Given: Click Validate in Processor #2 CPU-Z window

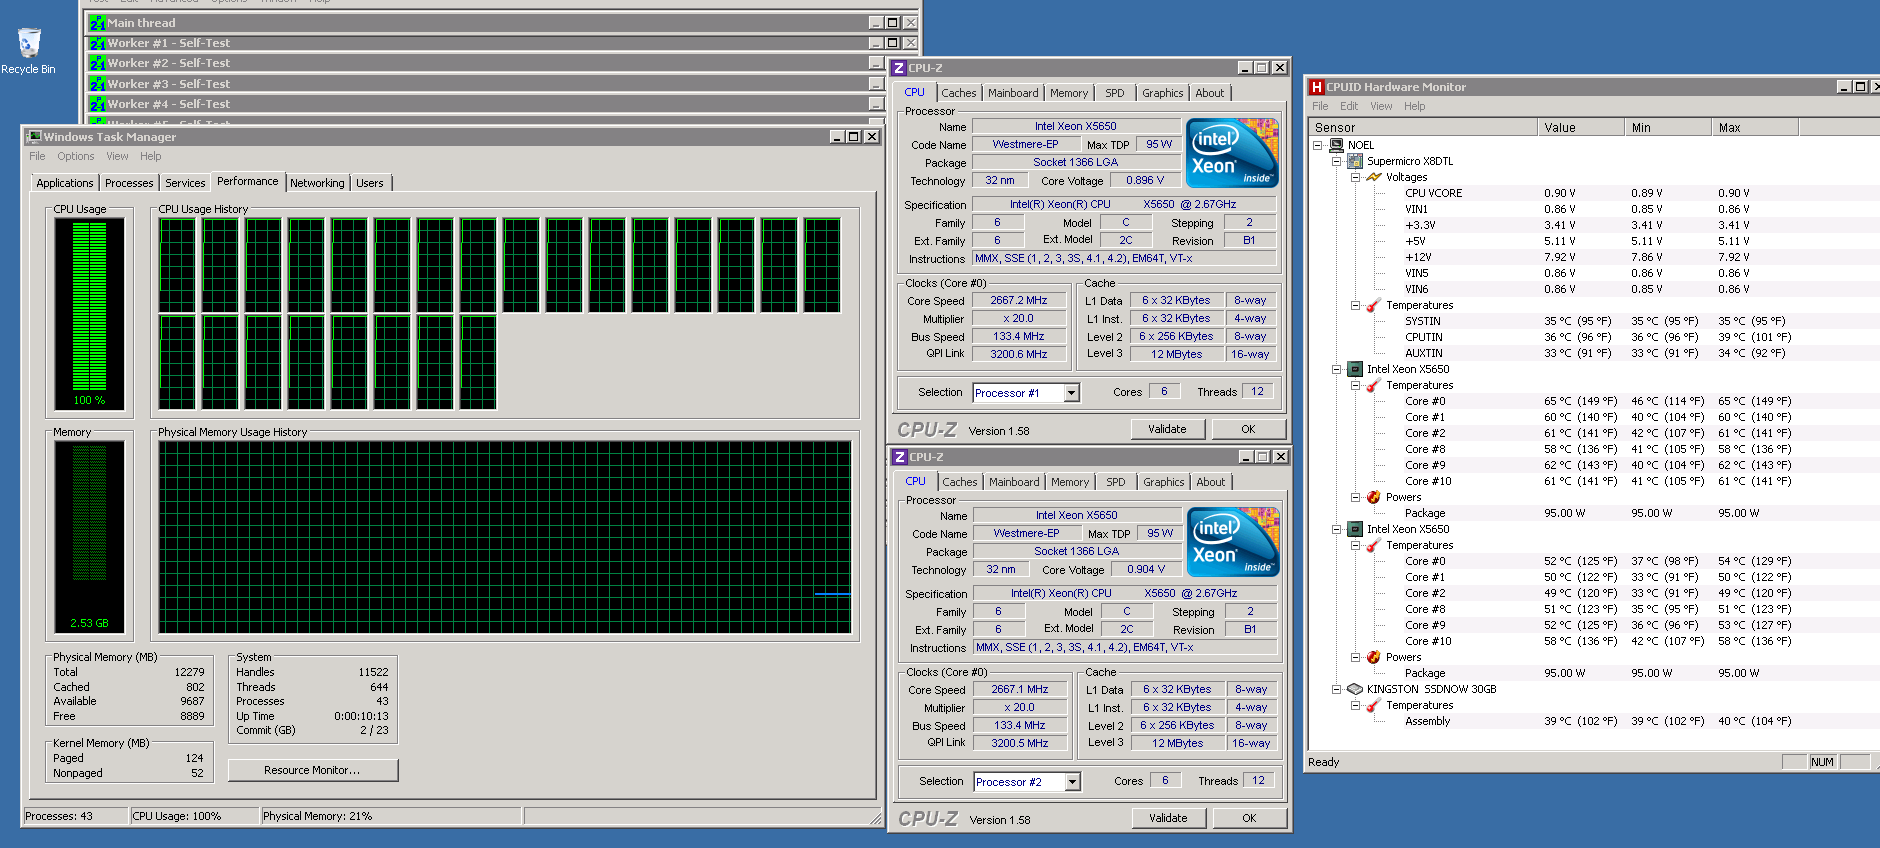Looking at the screenshot, I should coord(1168,818).
